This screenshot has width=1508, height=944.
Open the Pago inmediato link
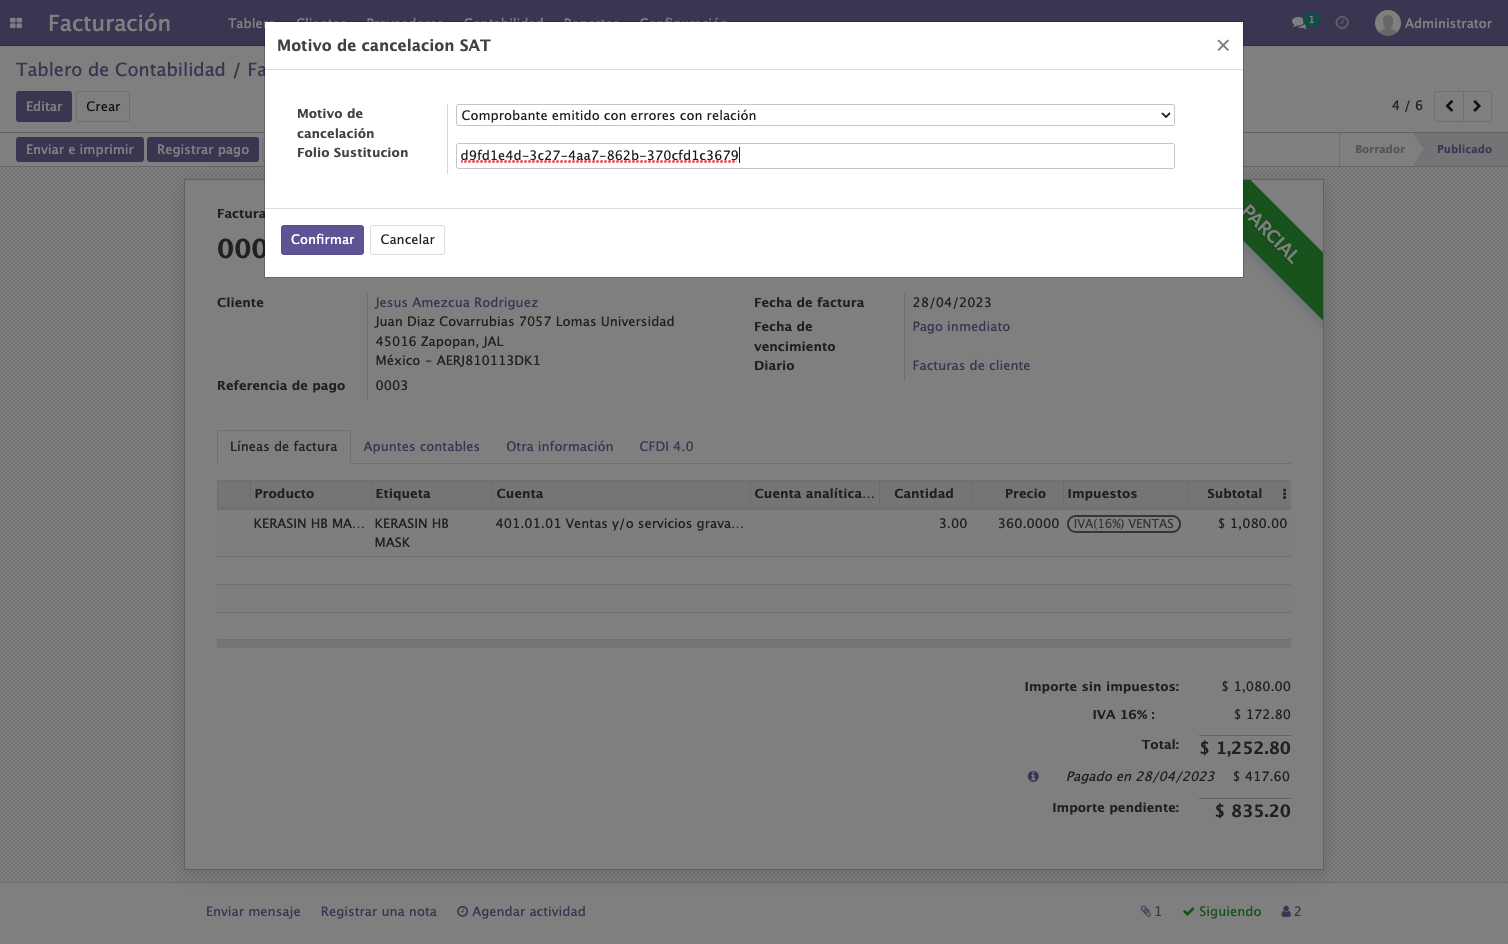point(961,327)
